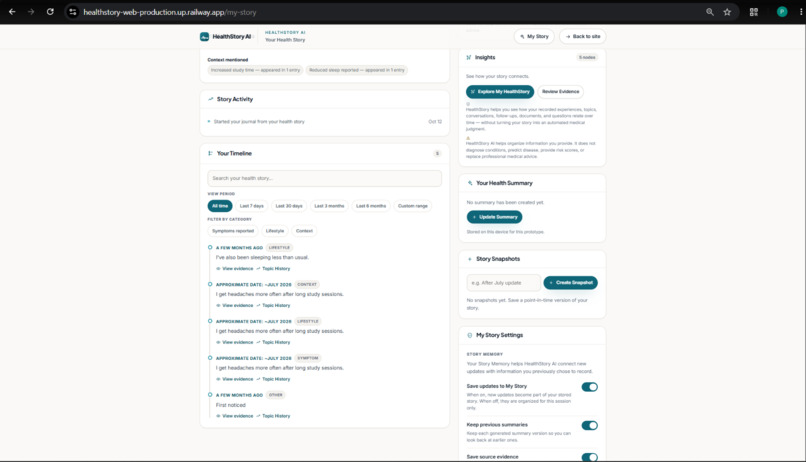
Task: View evidence for sleeping less entry
Action: point(235,269)
